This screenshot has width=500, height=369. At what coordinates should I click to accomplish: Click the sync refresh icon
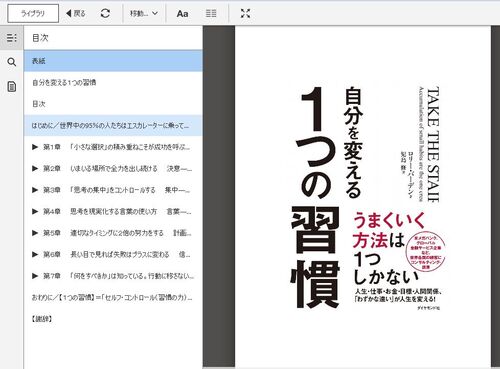click(105, 13)
